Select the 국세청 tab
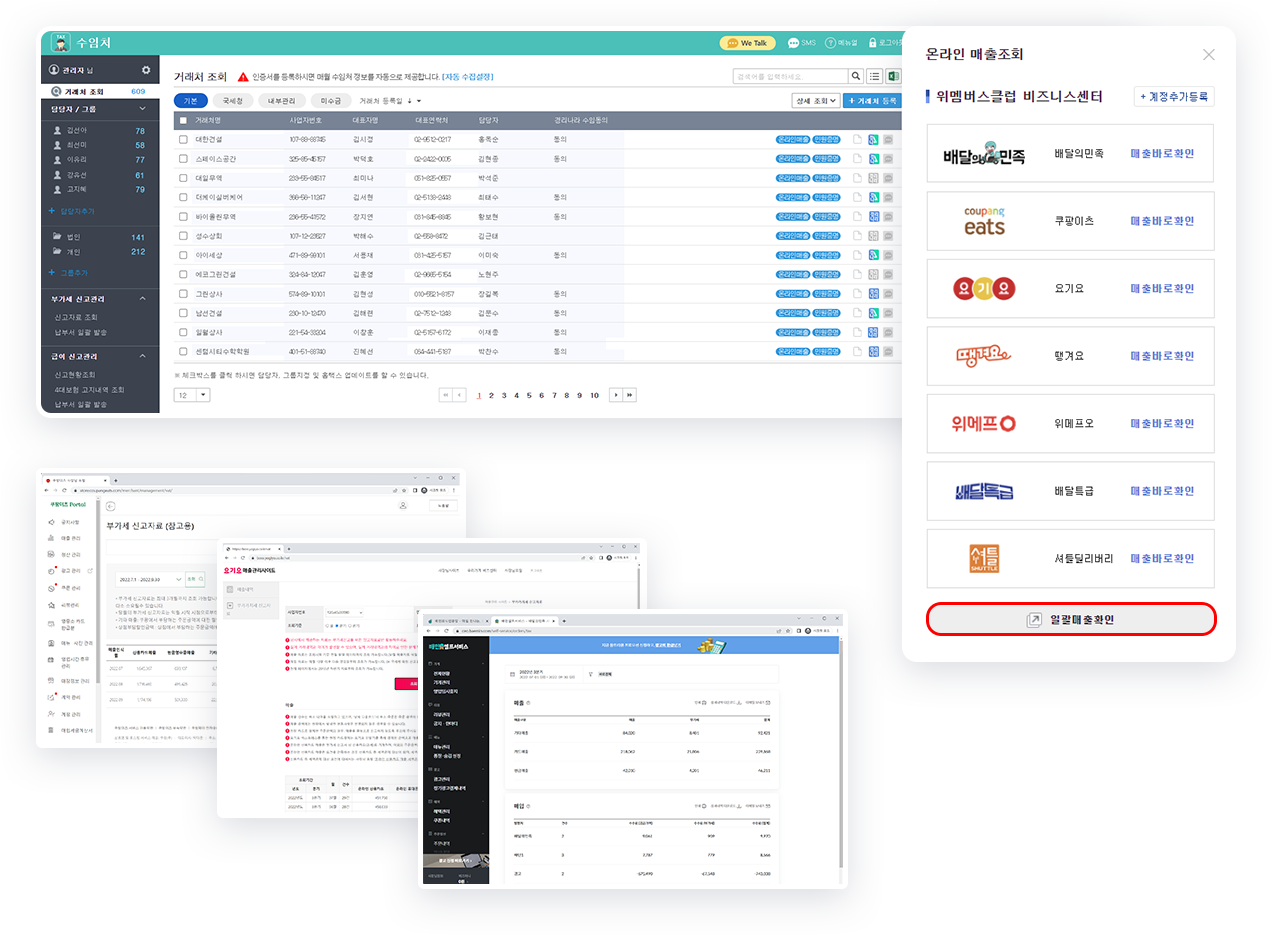Viewport: 1272px width, 935px height. tap(233, 101)
